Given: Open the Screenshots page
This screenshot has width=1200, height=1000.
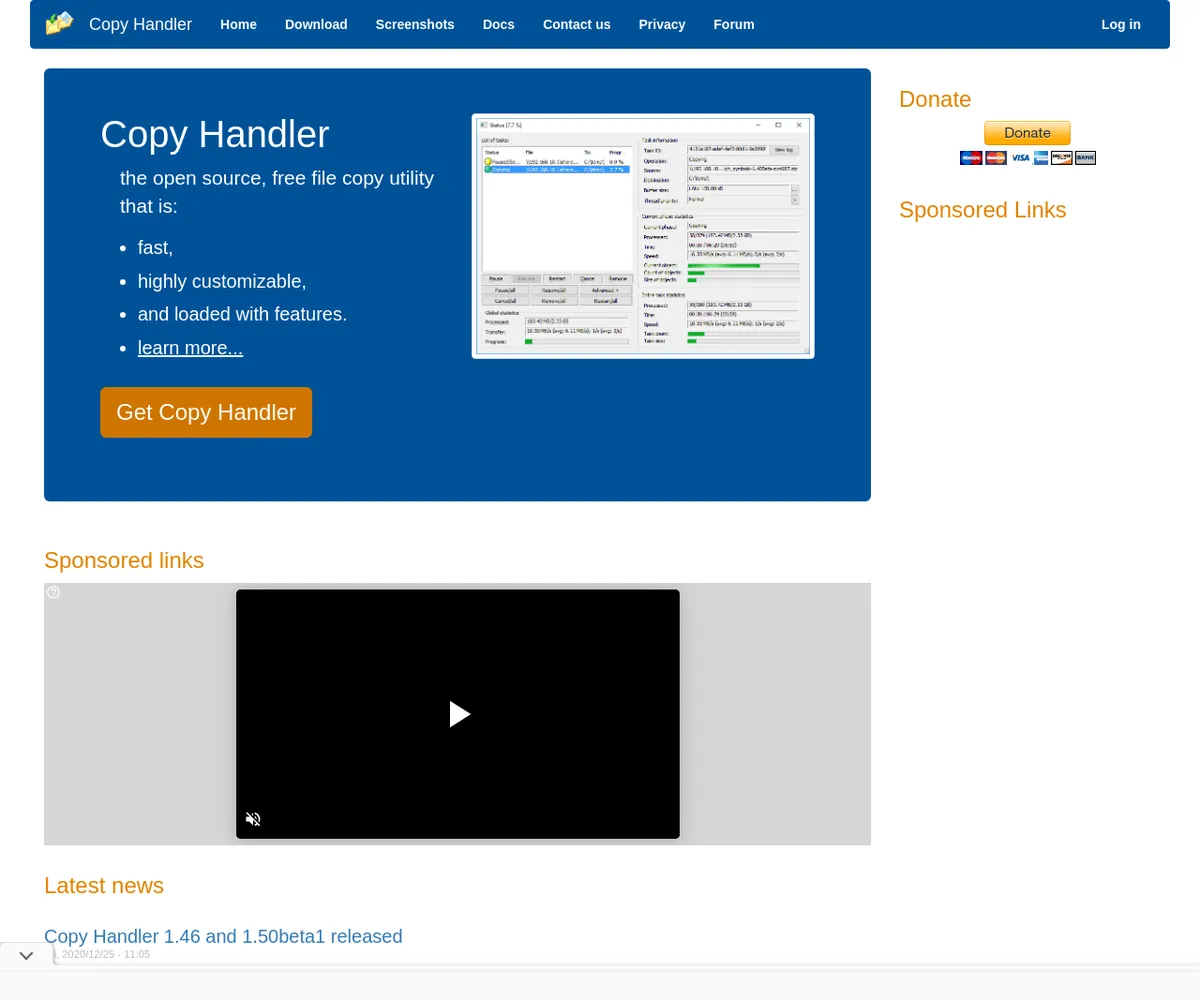Looking at the screenshot, I should [x=415, y=24].
